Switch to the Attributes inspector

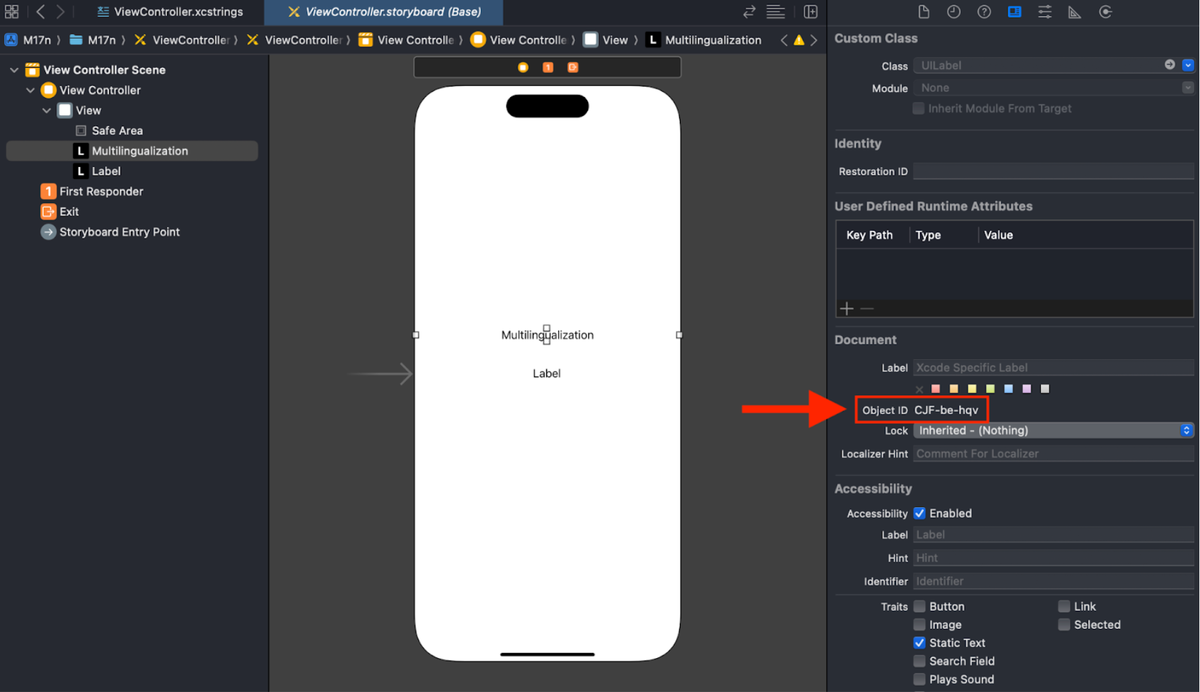click(1044, 12)
